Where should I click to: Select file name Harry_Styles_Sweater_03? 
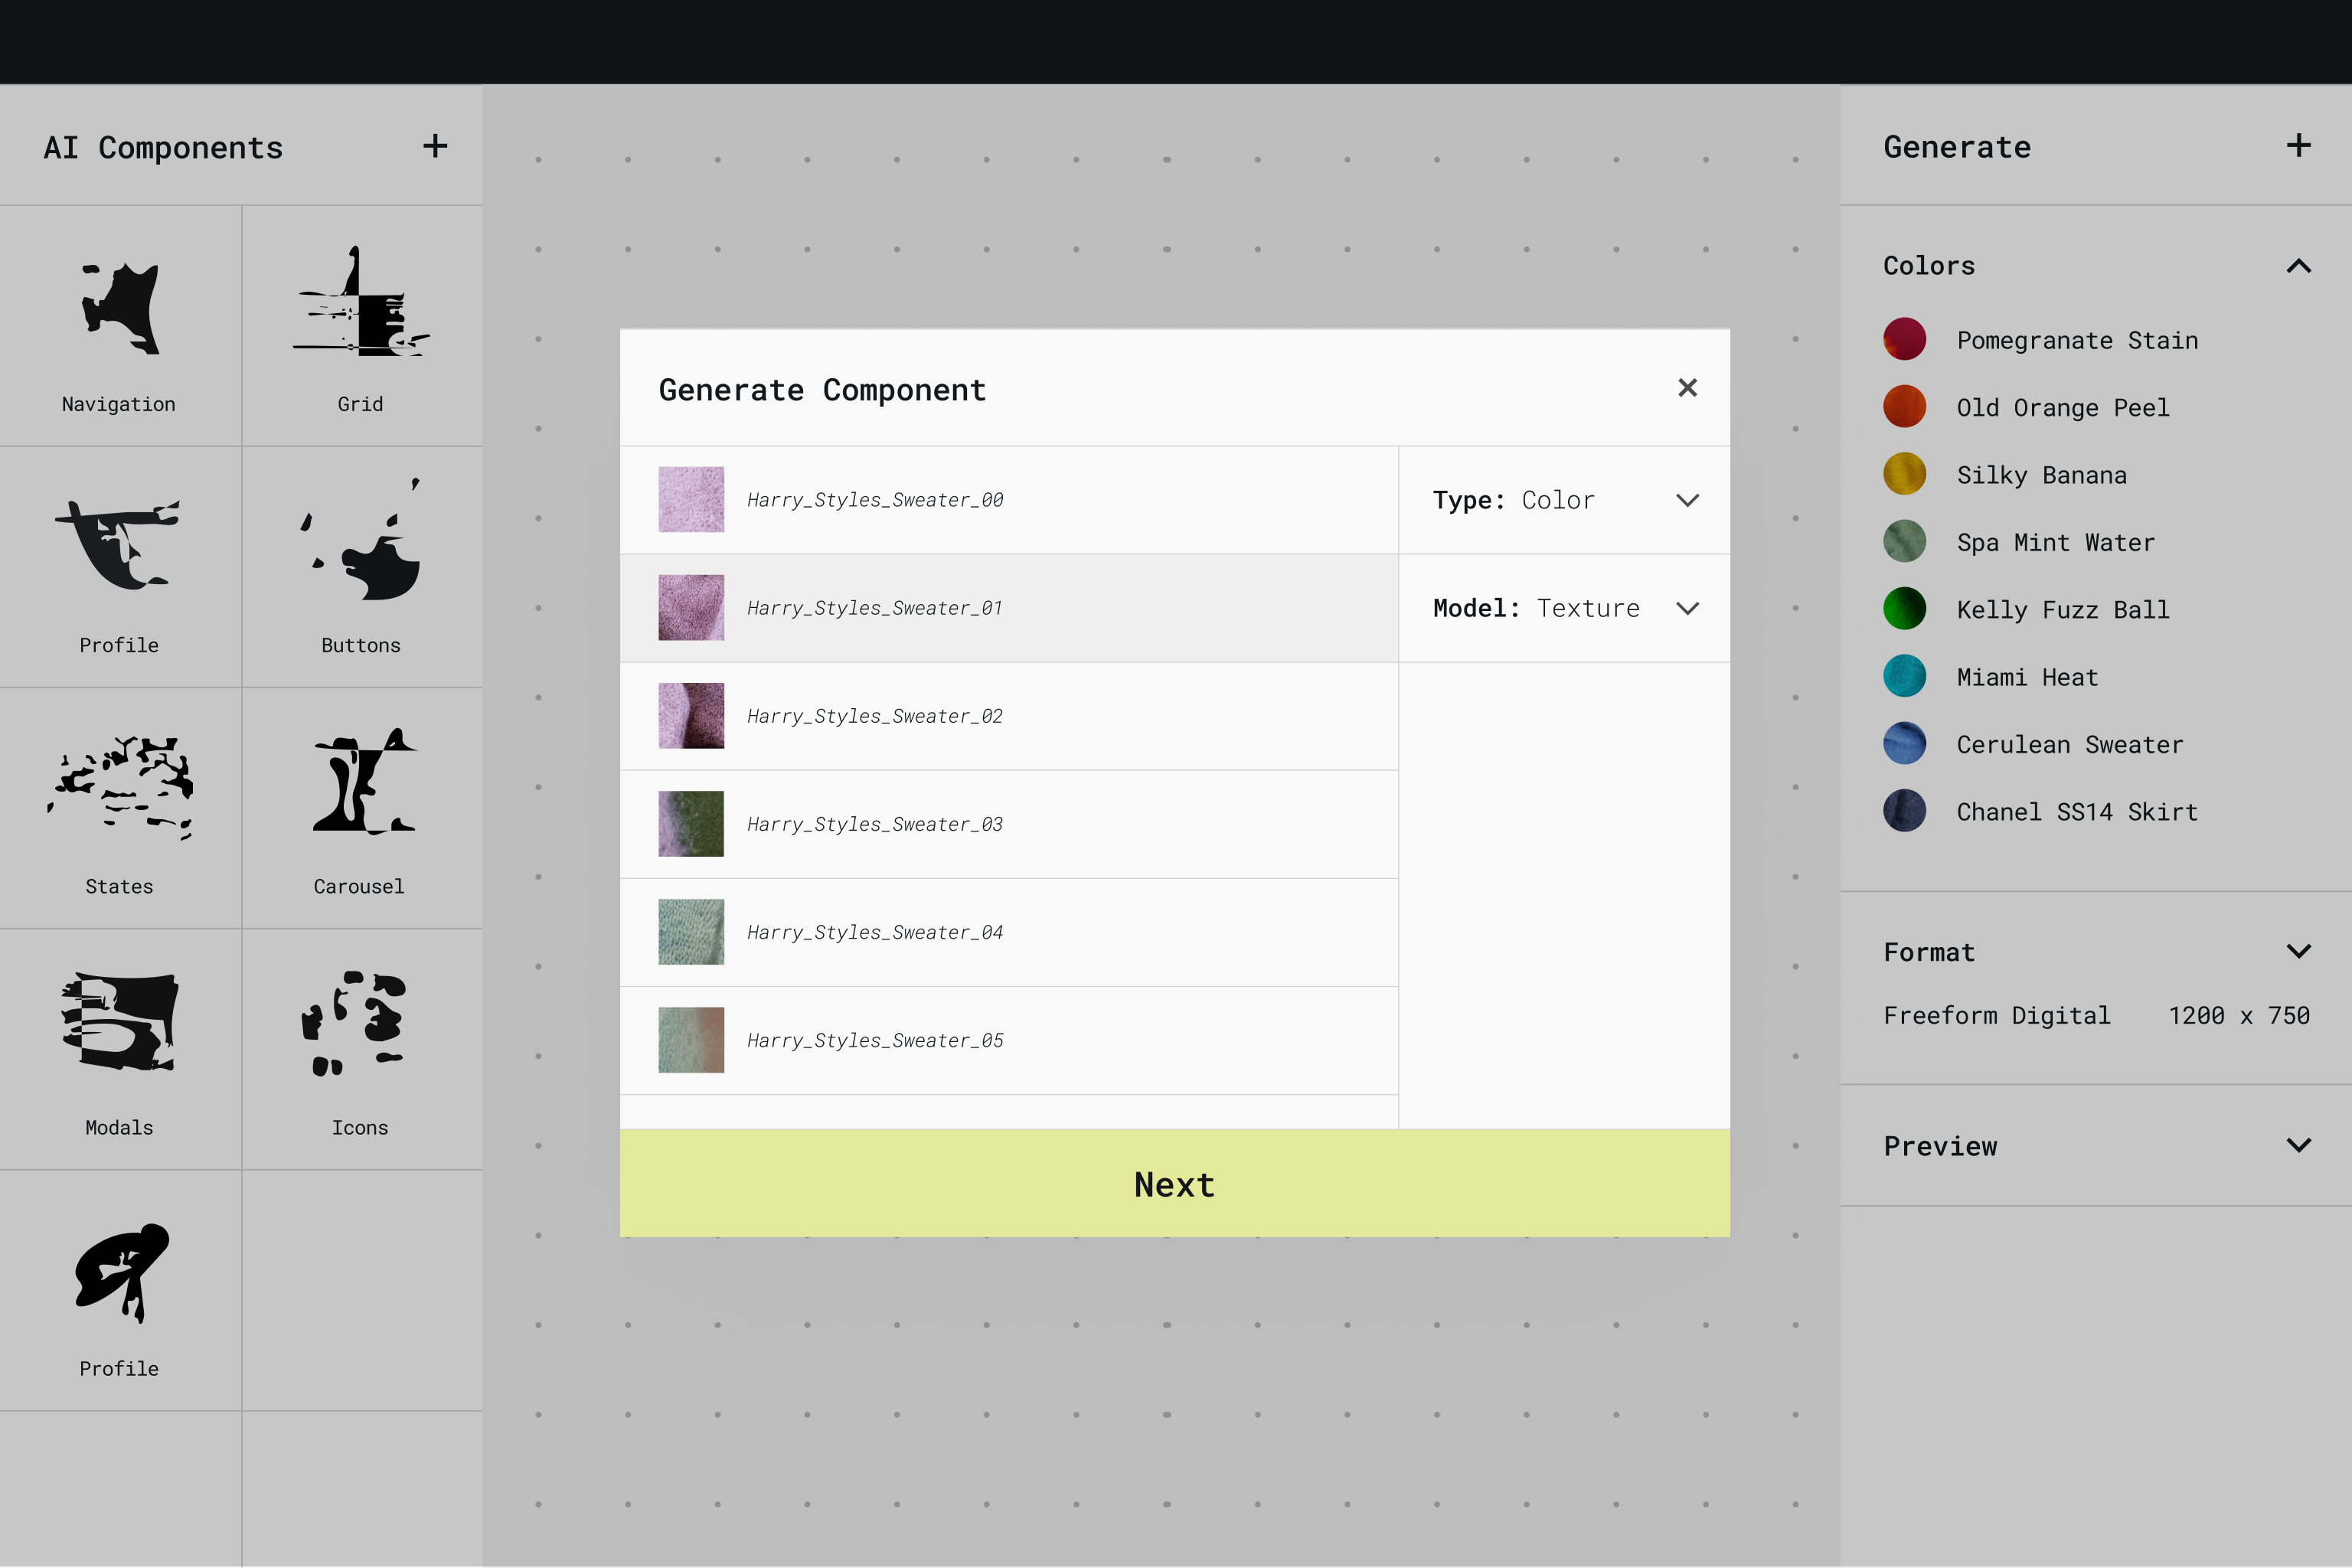click(875, 824)
